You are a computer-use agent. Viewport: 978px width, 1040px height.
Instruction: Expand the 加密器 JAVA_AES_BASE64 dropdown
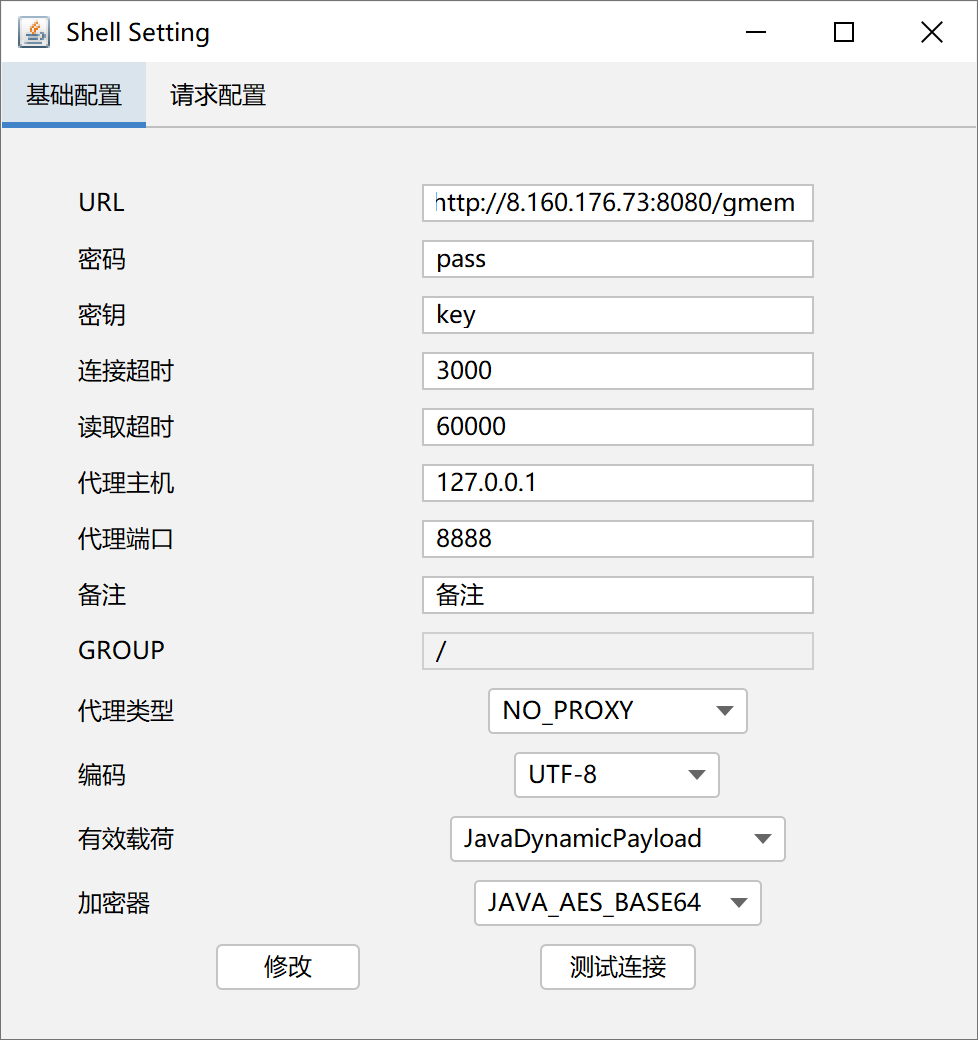pos(617,903)
